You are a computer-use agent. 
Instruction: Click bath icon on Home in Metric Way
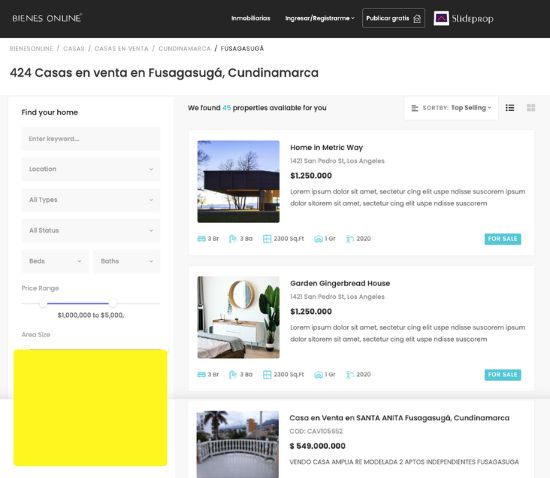coord(232,239)
